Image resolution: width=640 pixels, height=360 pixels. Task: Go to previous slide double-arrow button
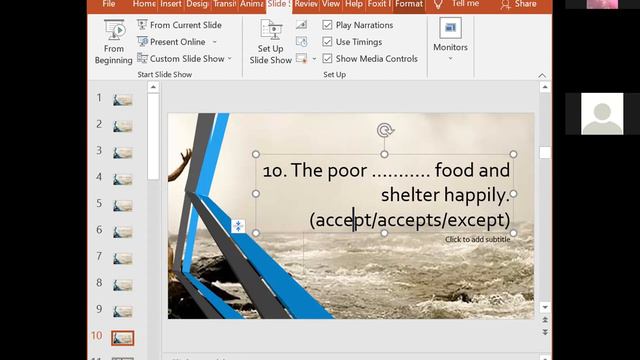tap(545, 320)
